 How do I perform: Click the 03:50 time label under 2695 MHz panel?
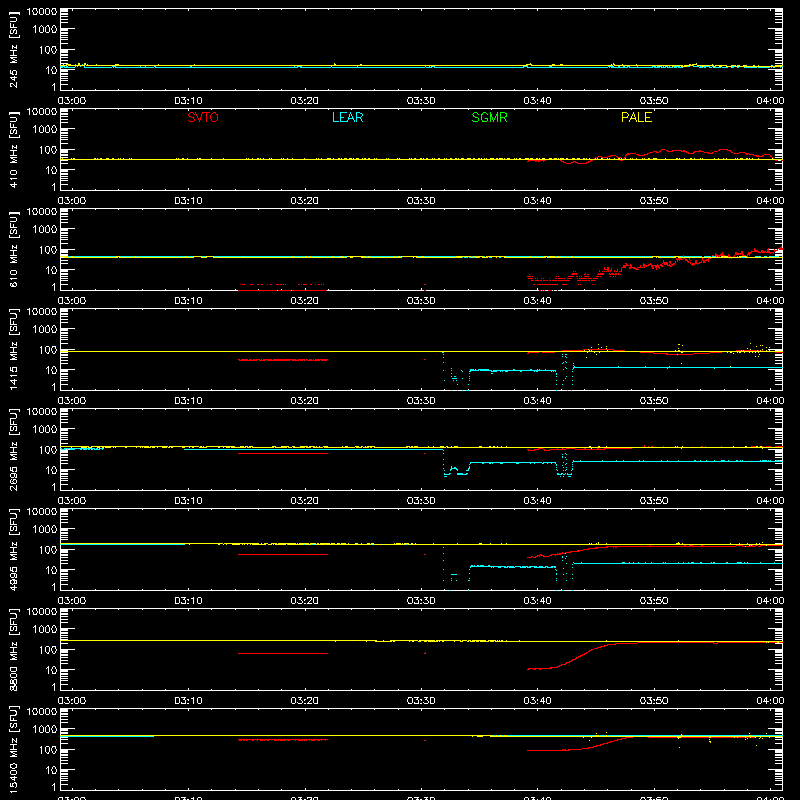click(654, 501)
